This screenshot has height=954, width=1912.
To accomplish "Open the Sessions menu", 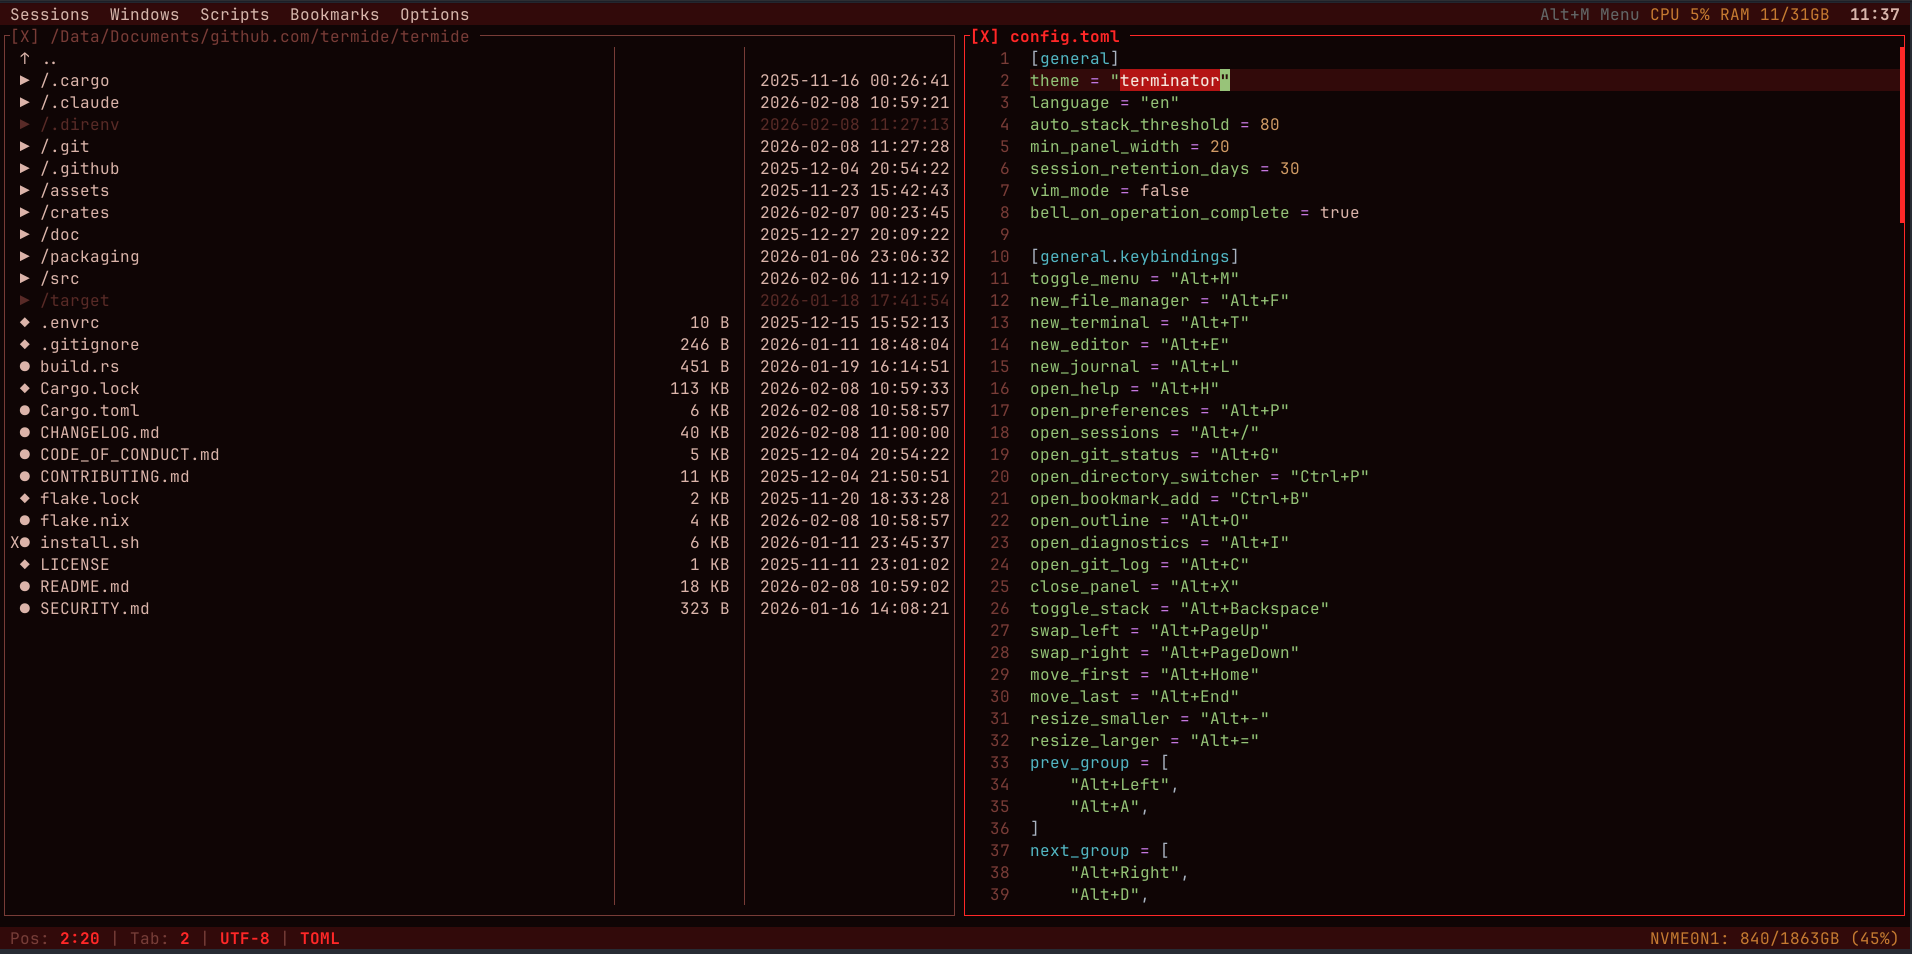I will tap(49, 15).
